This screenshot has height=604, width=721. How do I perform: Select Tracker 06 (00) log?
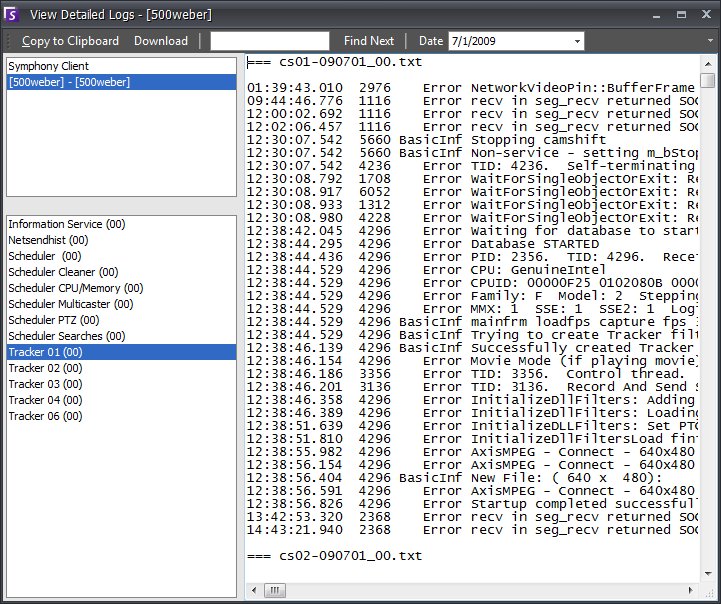point(121,416)
